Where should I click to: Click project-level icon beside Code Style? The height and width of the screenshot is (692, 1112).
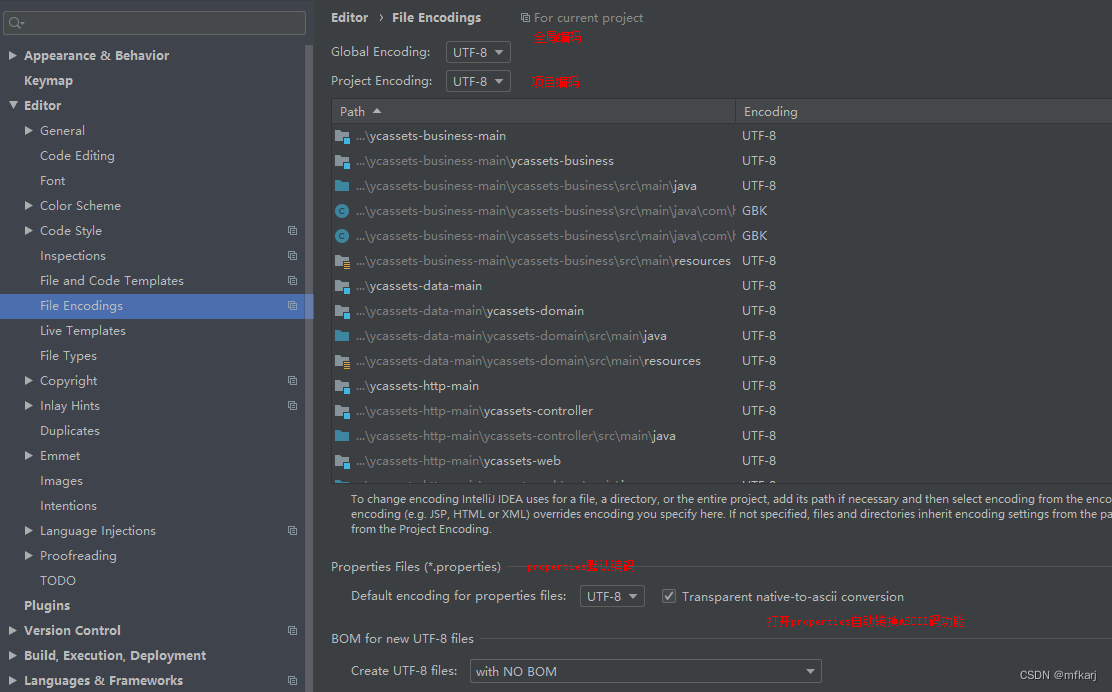(292, 230)
